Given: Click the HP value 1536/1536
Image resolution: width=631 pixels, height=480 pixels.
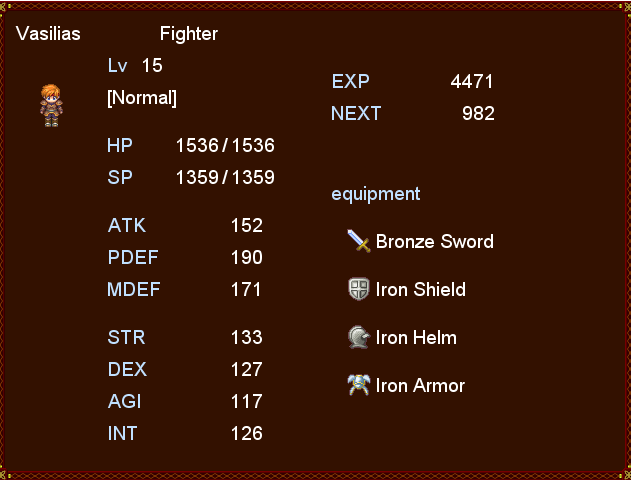Looking at the screenshot, I should tap(225, 145).
